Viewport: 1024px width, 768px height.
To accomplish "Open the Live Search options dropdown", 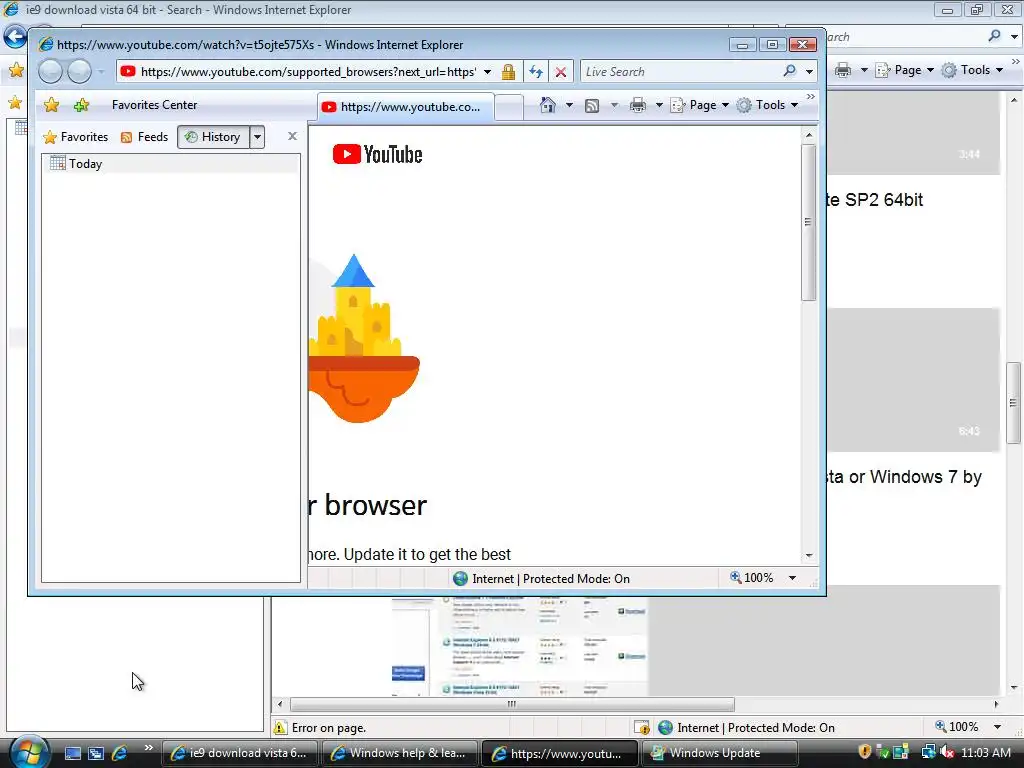I will (x=809, y=71).
